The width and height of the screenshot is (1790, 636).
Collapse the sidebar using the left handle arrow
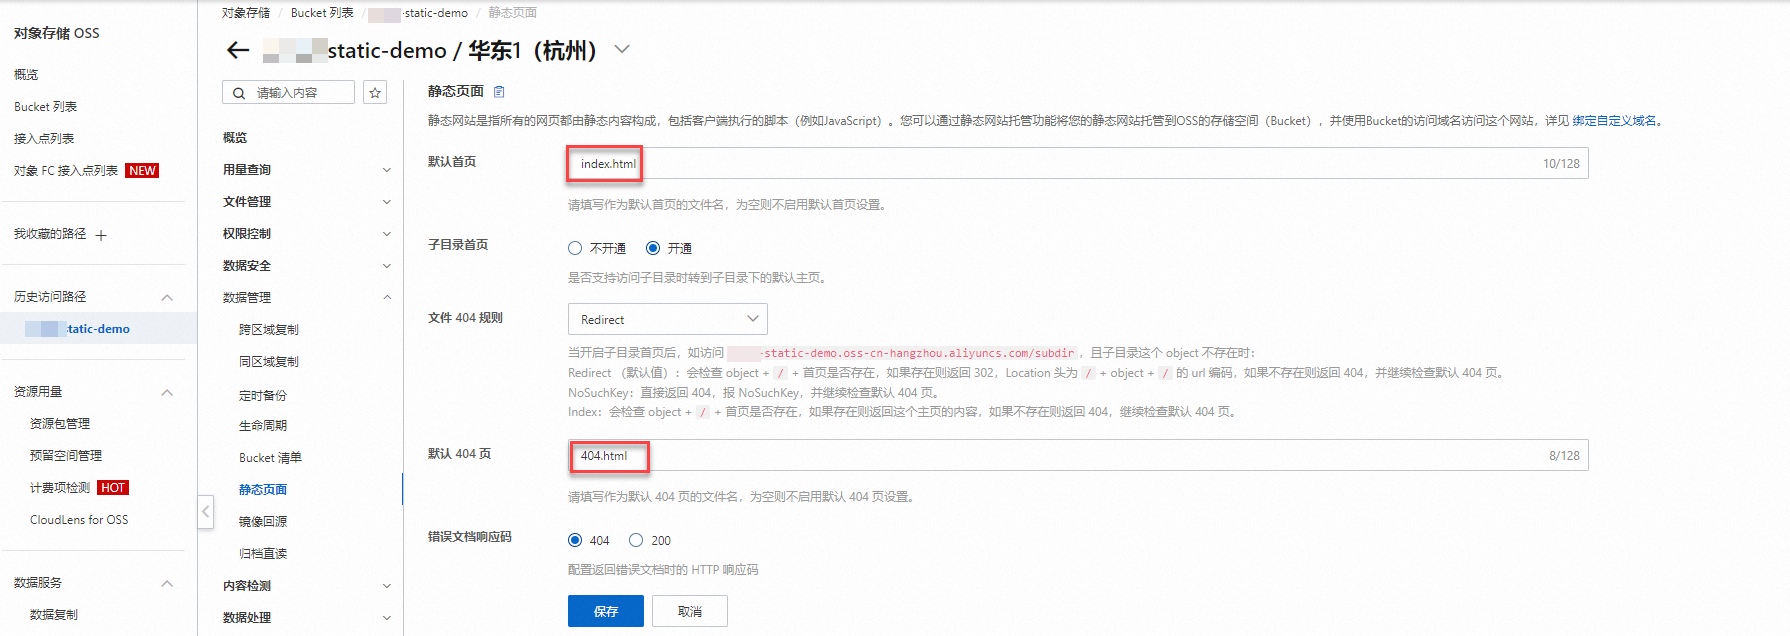(x=205, y=512)
